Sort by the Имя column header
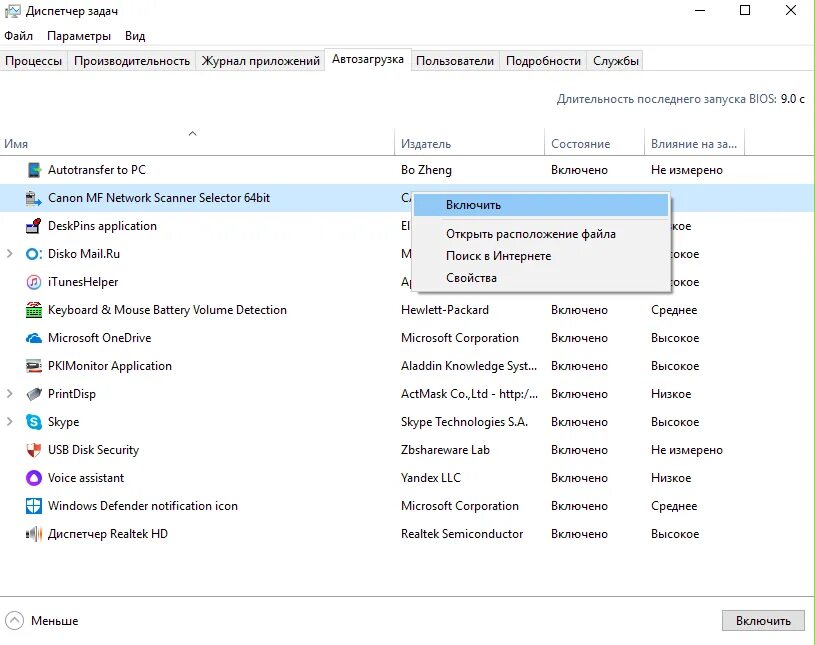 [x=198, y=141]
